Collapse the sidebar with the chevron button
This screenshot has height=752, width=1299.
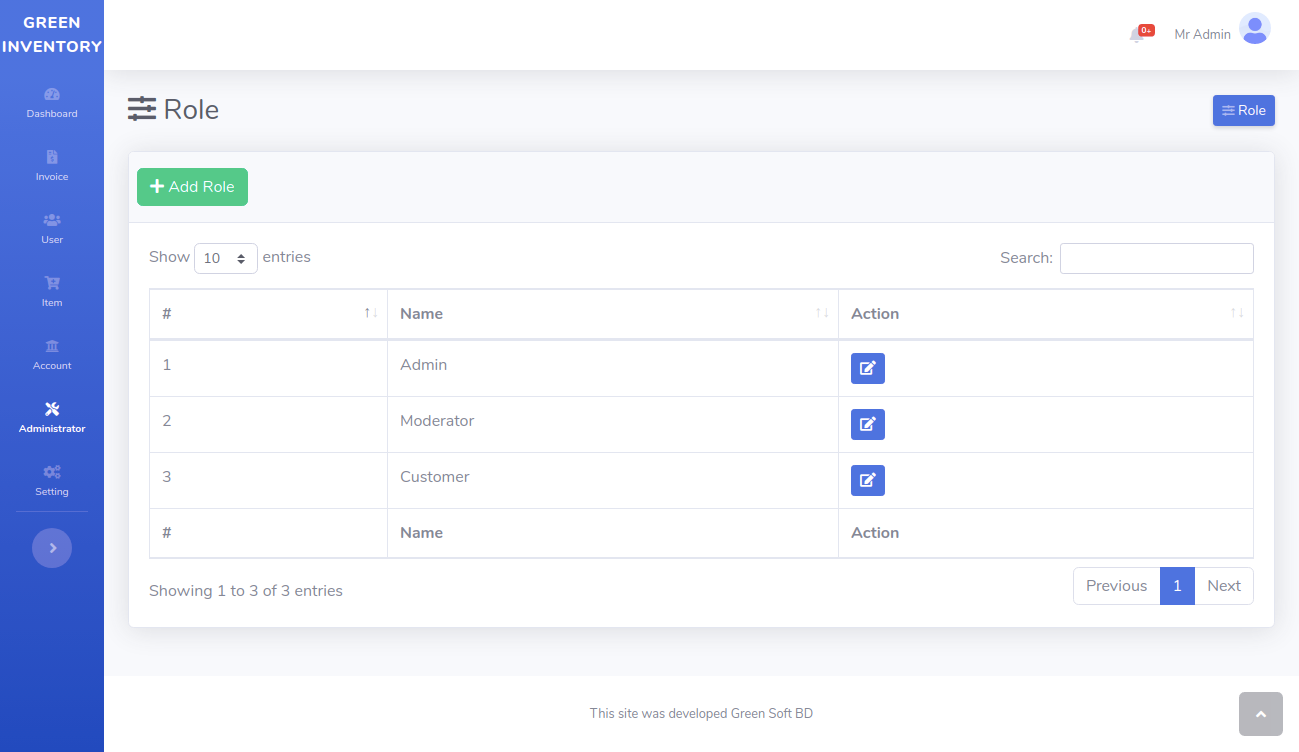pyautogui.click(x=51, y=547)
